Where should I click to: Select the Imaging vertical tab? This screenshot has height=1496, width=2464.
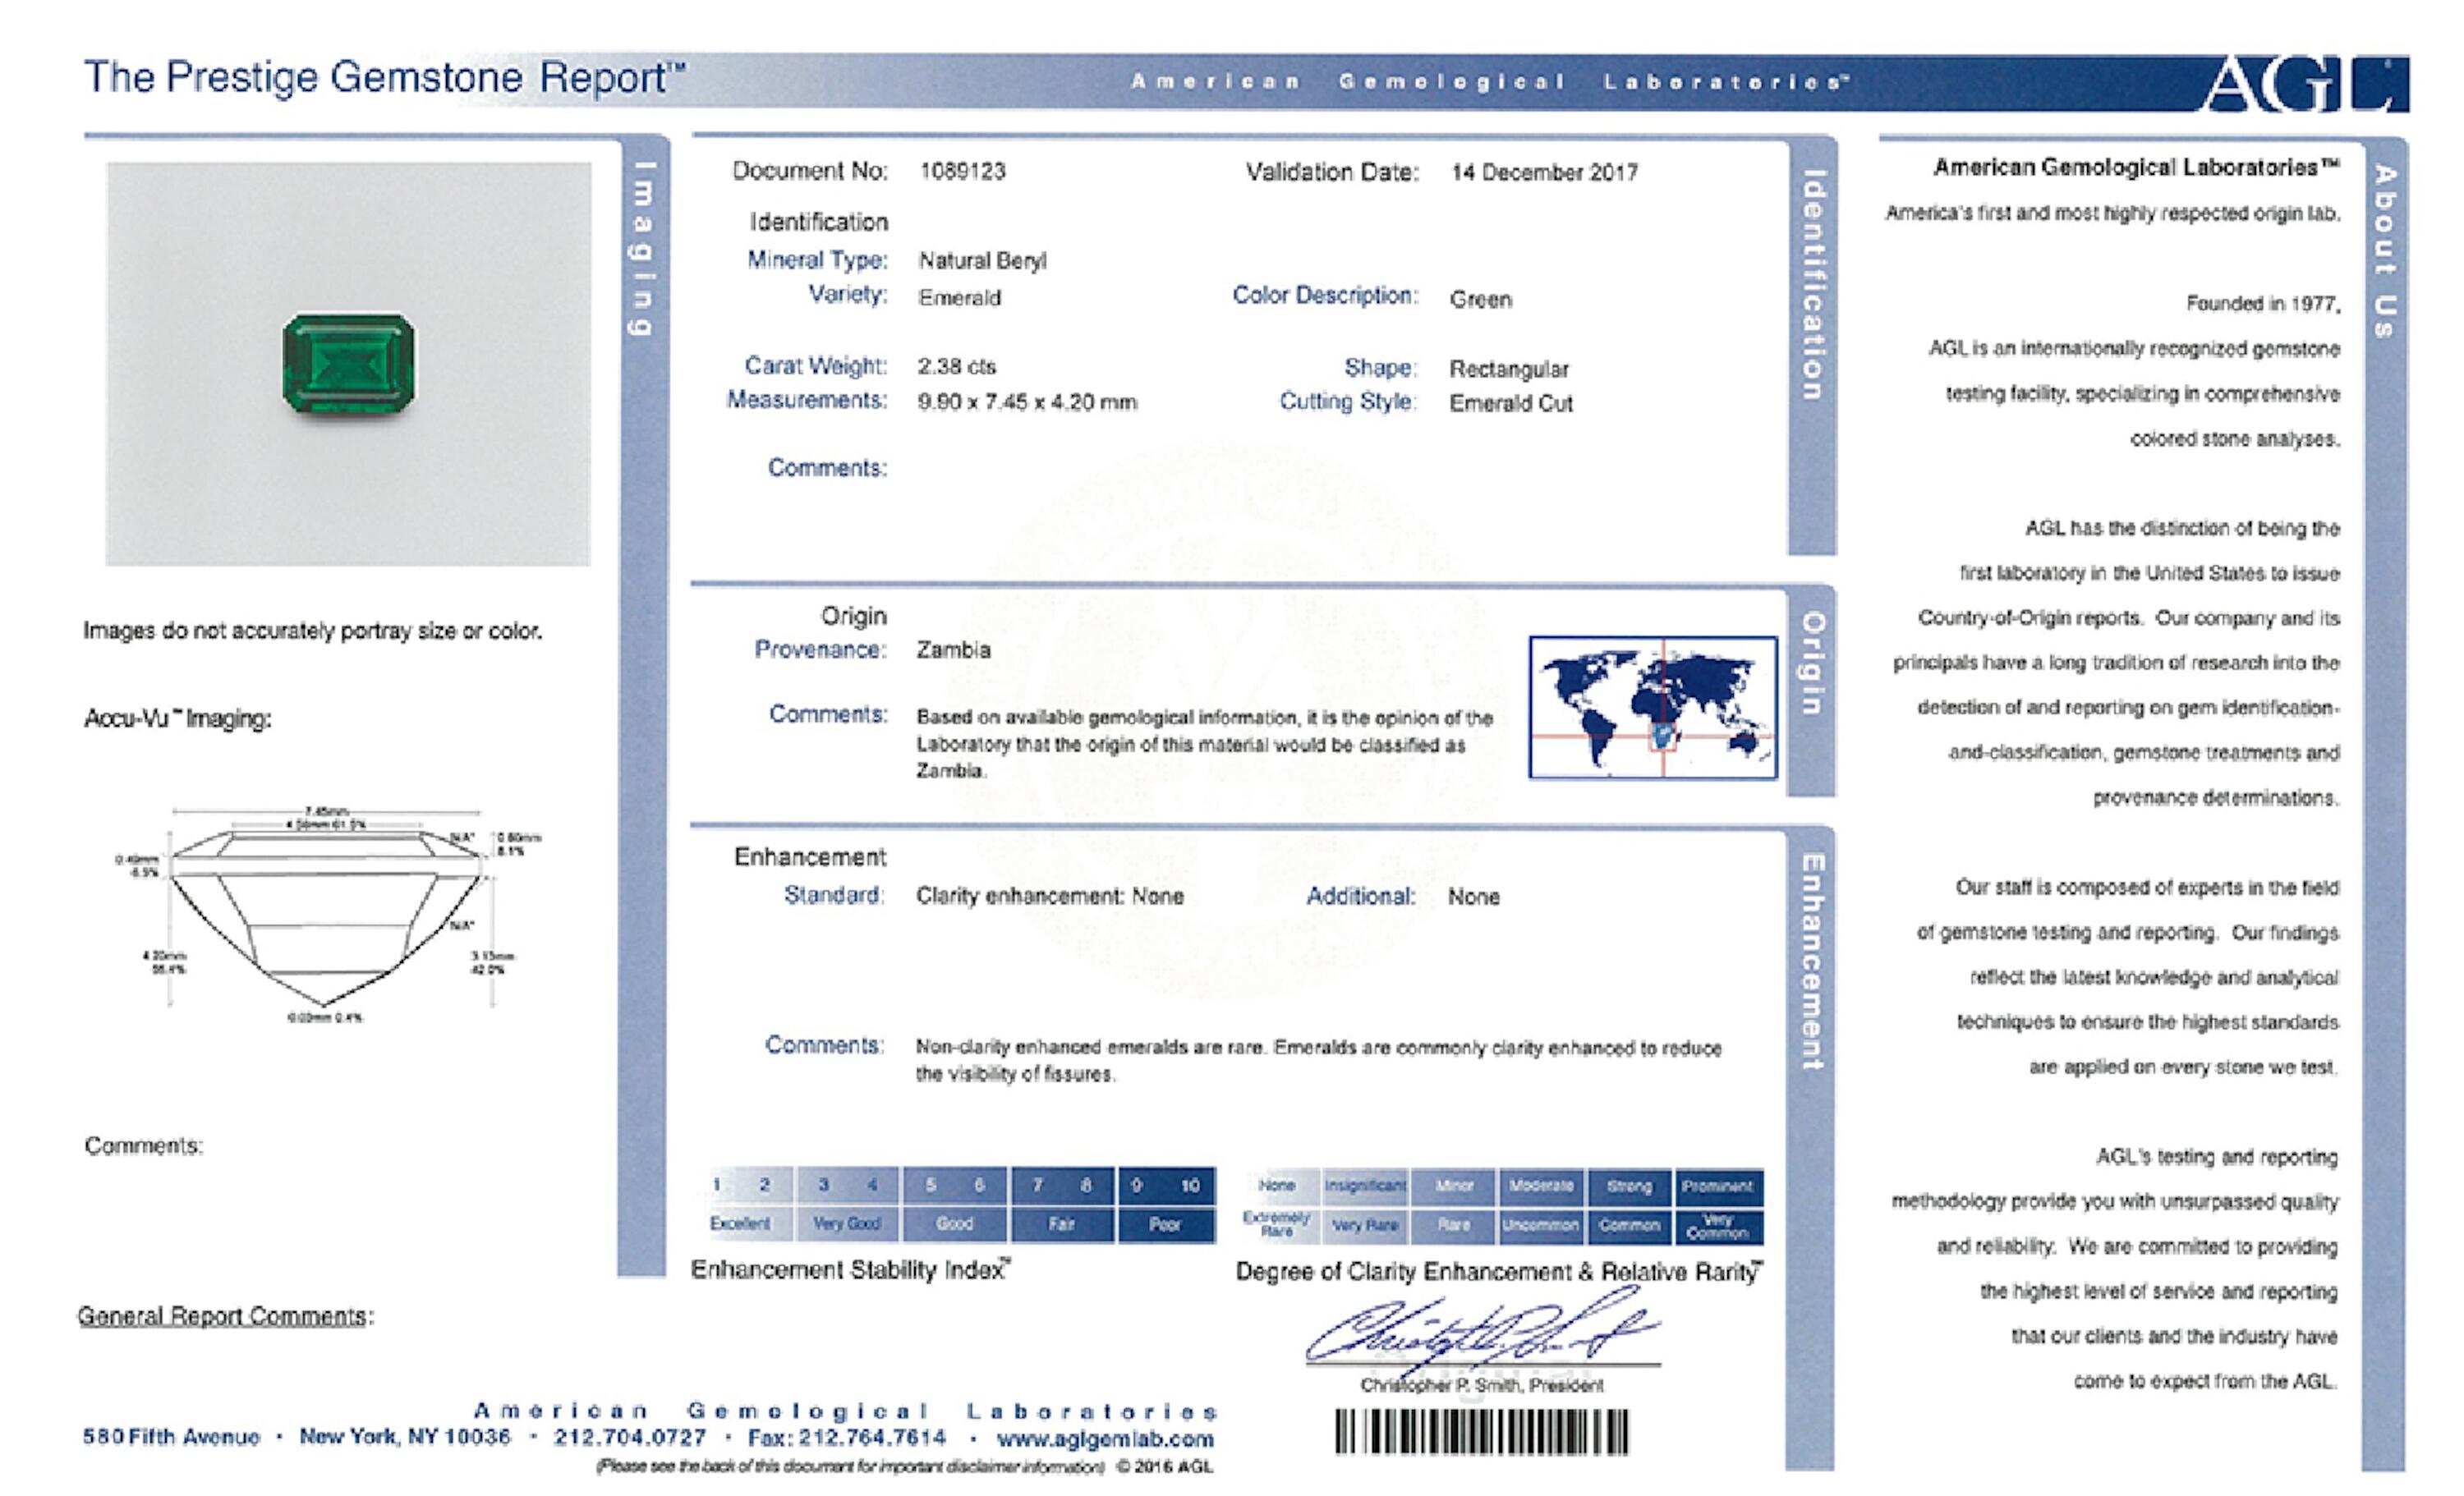point(644,248)
